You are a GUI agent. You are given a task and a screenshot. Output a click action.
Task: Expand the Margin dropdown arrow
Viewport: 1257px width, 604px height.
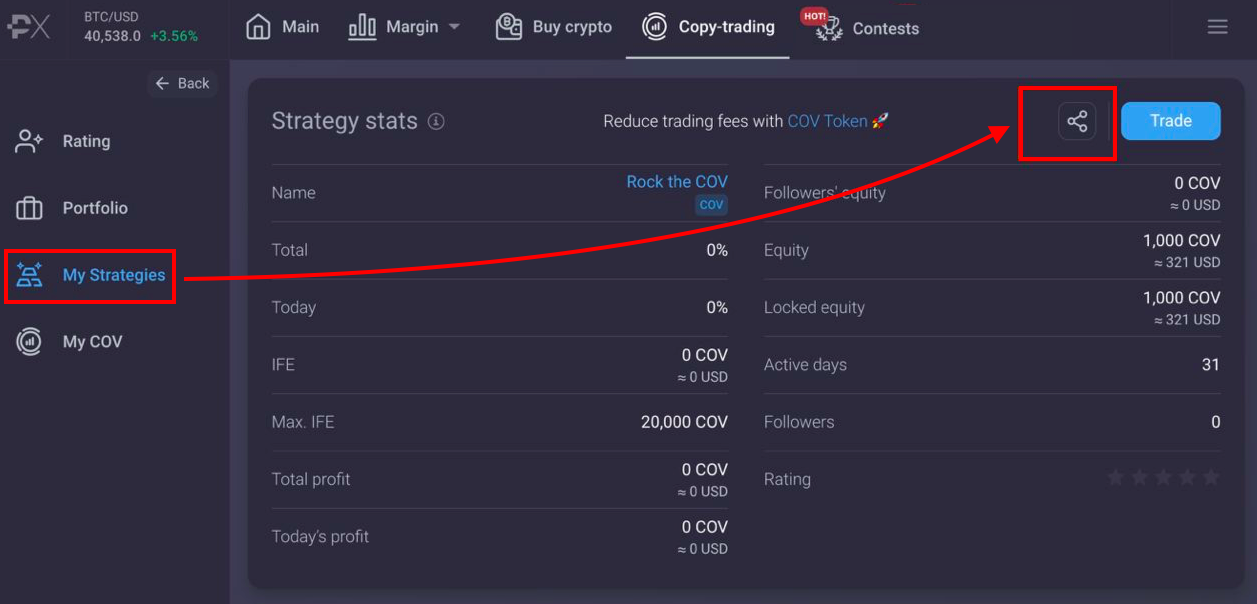(454, 27)
